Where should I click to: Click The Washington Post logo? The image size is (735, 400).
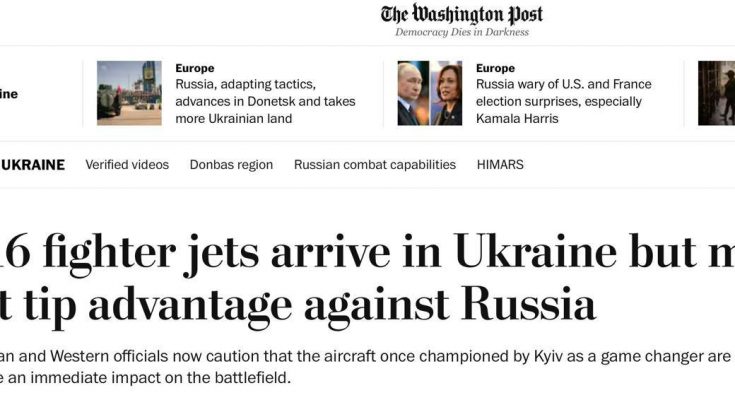tap(462, 14)
